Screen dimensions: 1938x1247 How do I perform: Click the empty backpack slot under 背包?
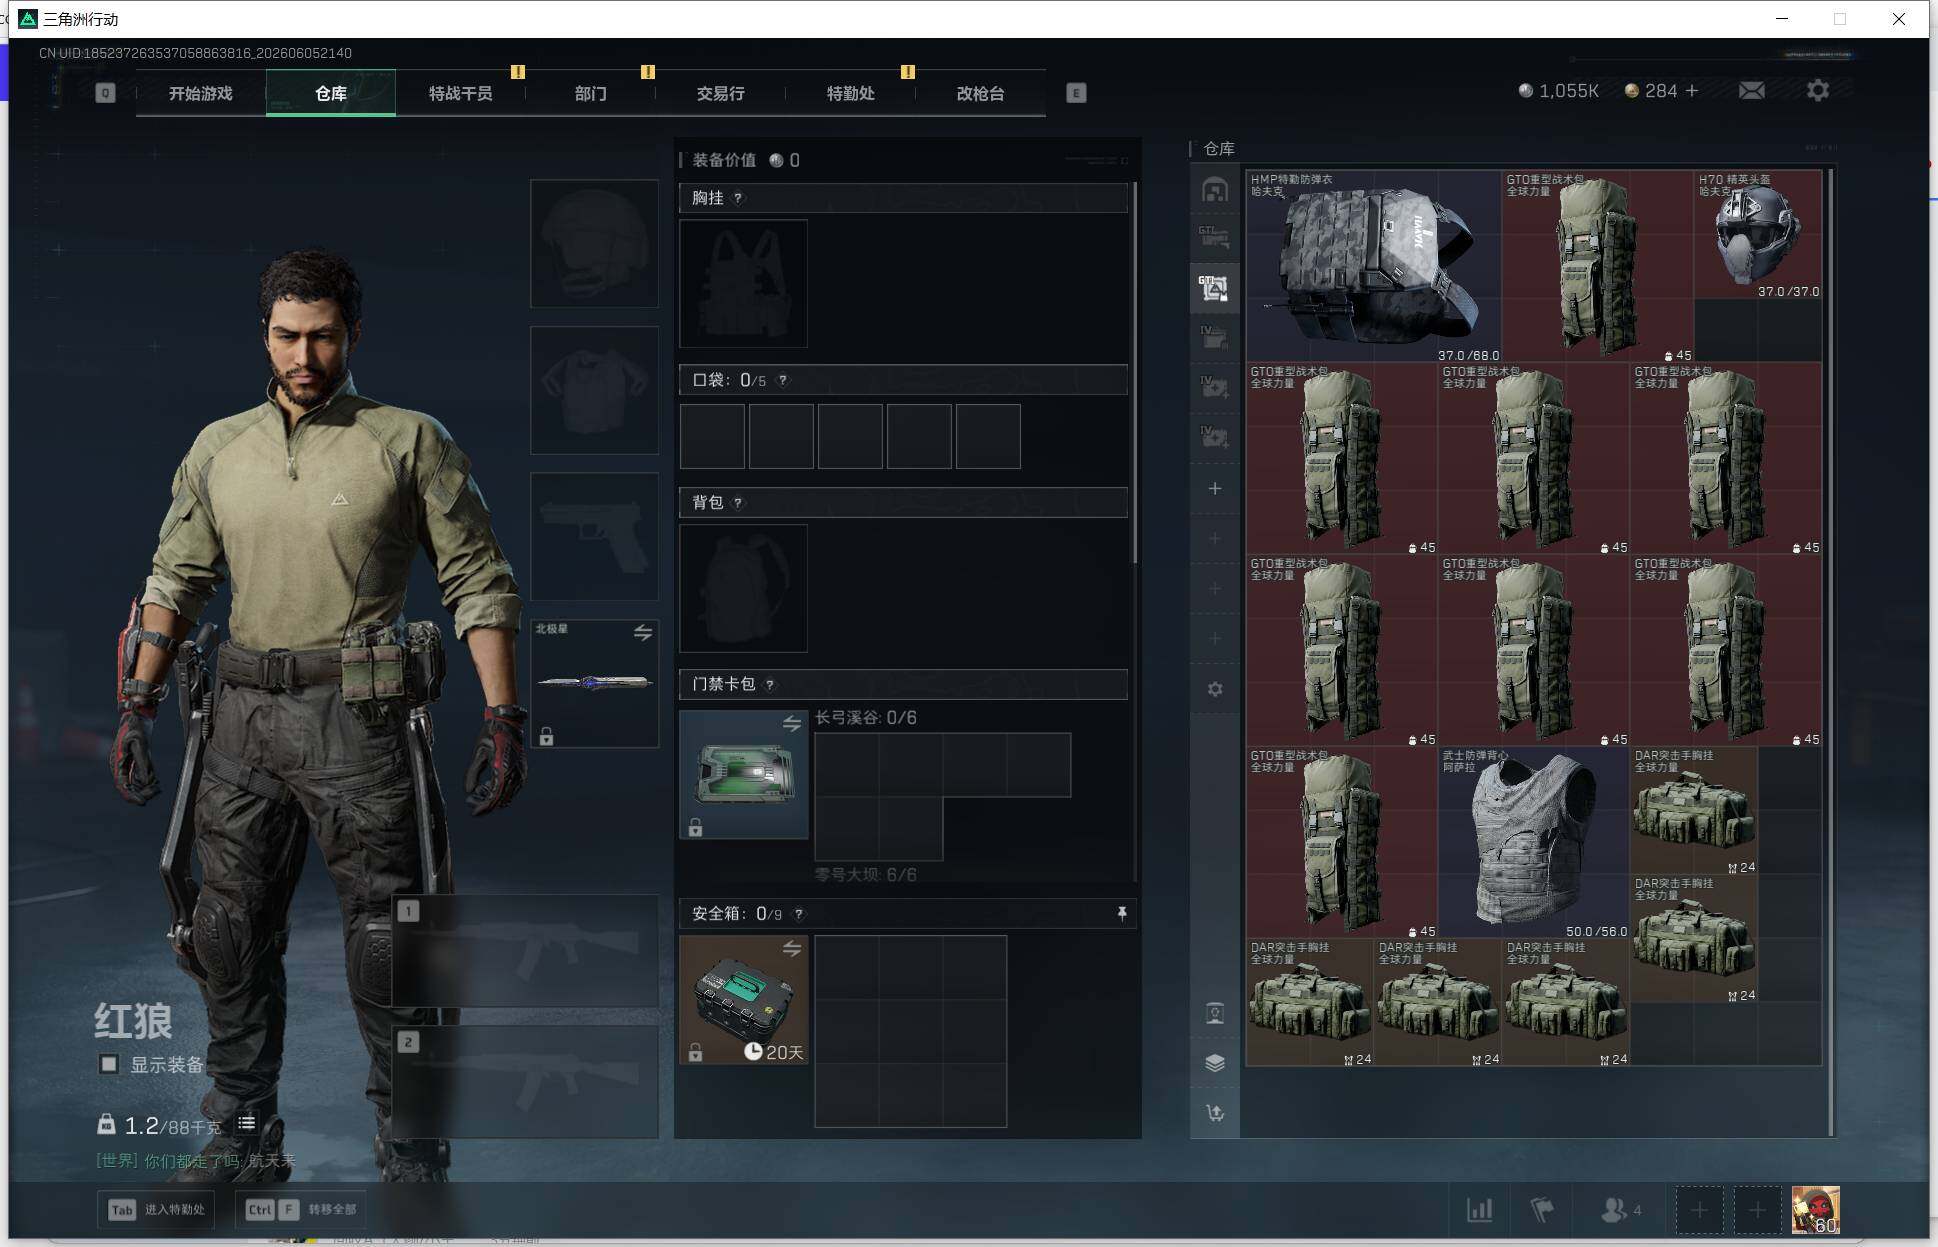tap(743, 588)
